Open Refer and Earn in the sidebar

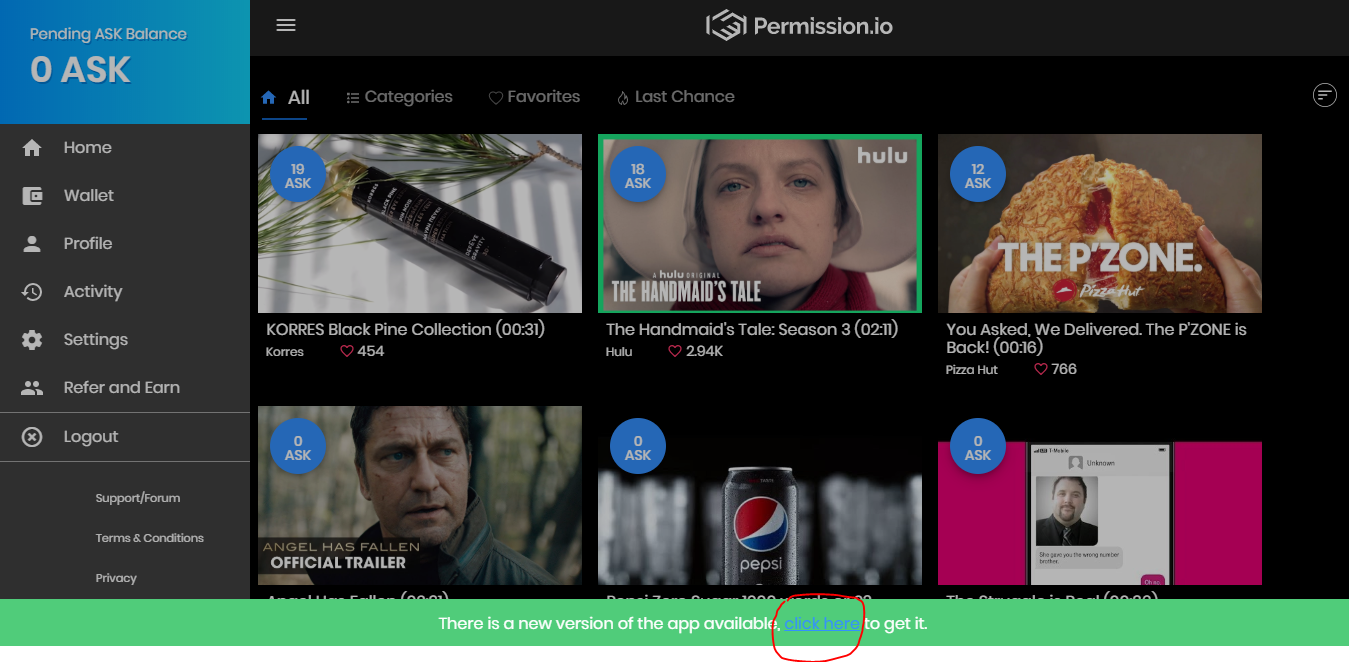point(125,388)
